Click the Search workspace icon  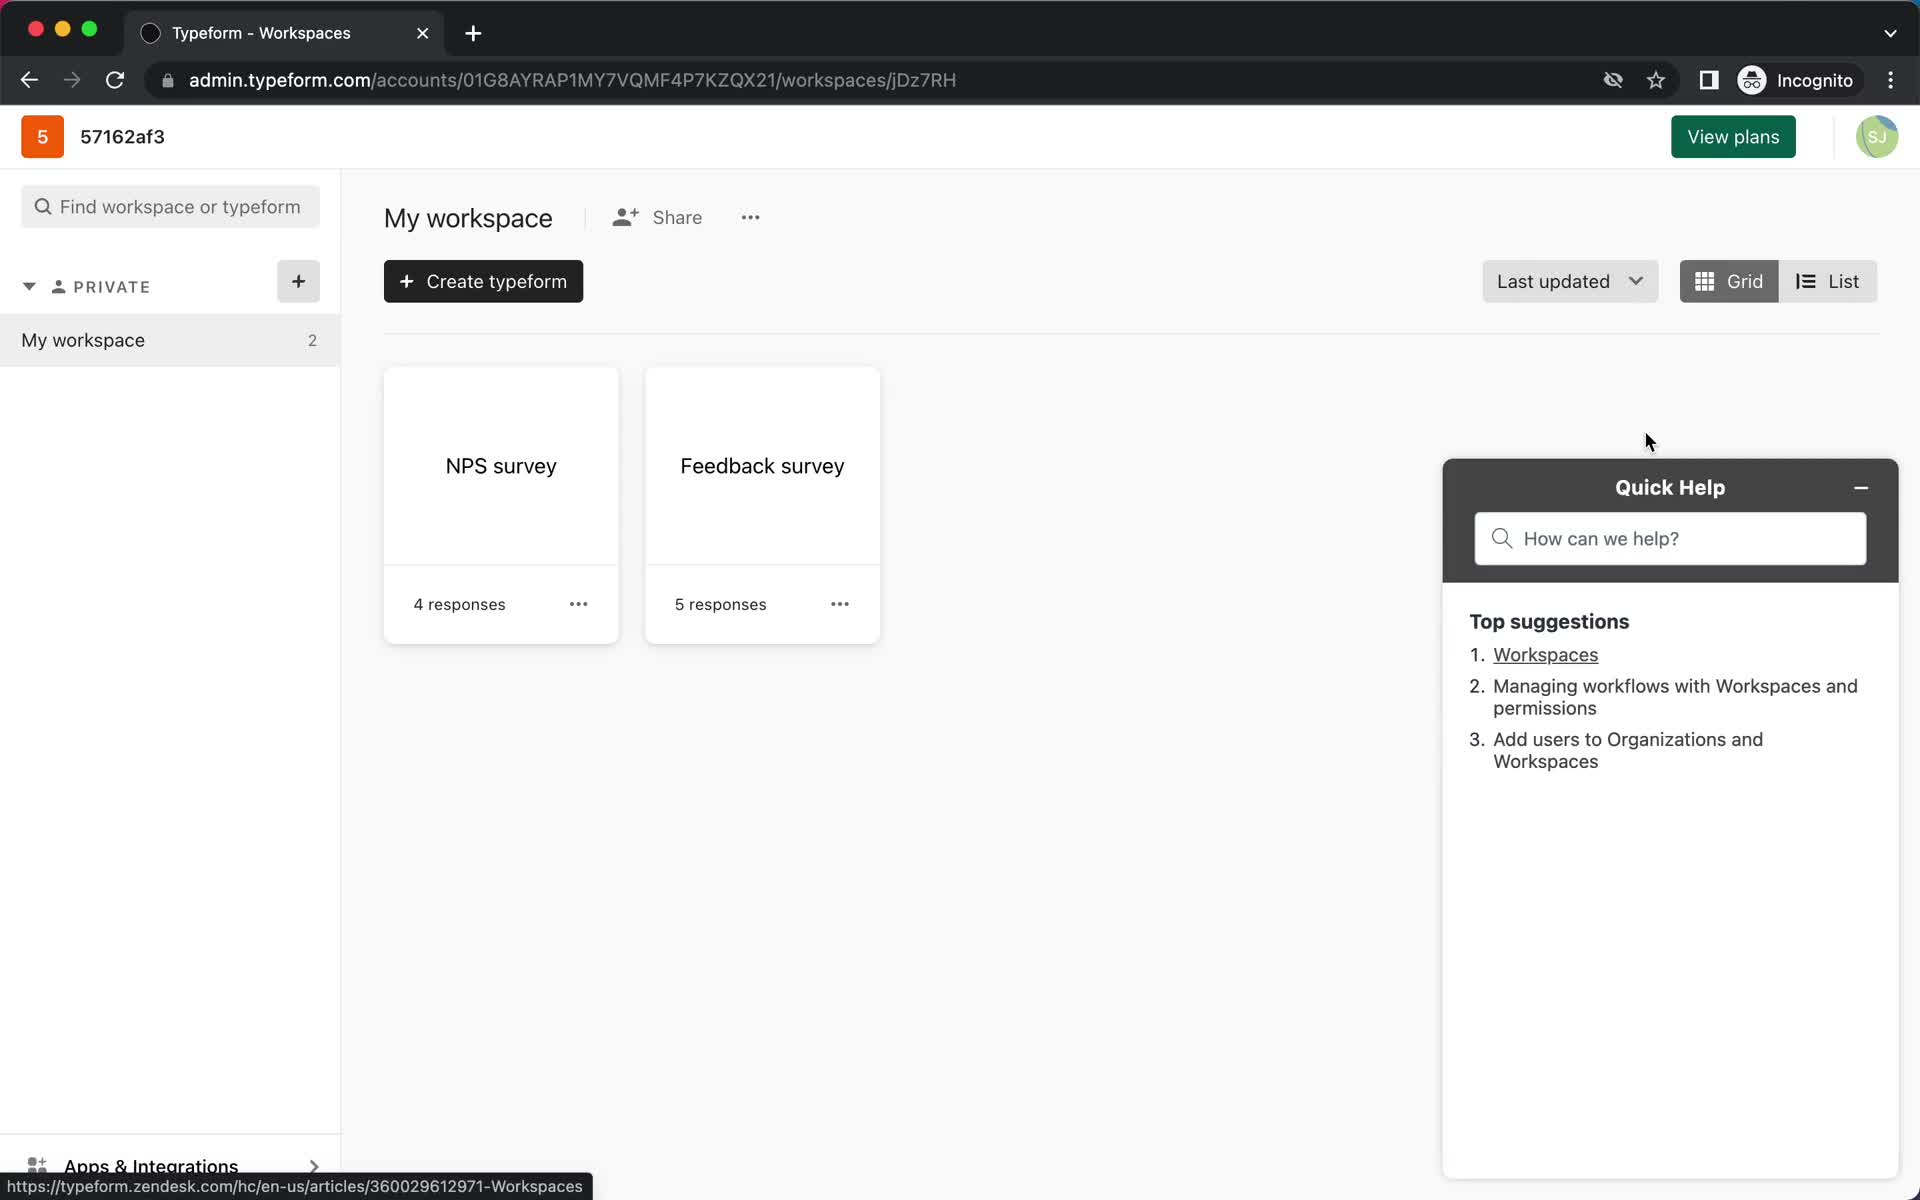pyautogui.click(x=43, y=206)
